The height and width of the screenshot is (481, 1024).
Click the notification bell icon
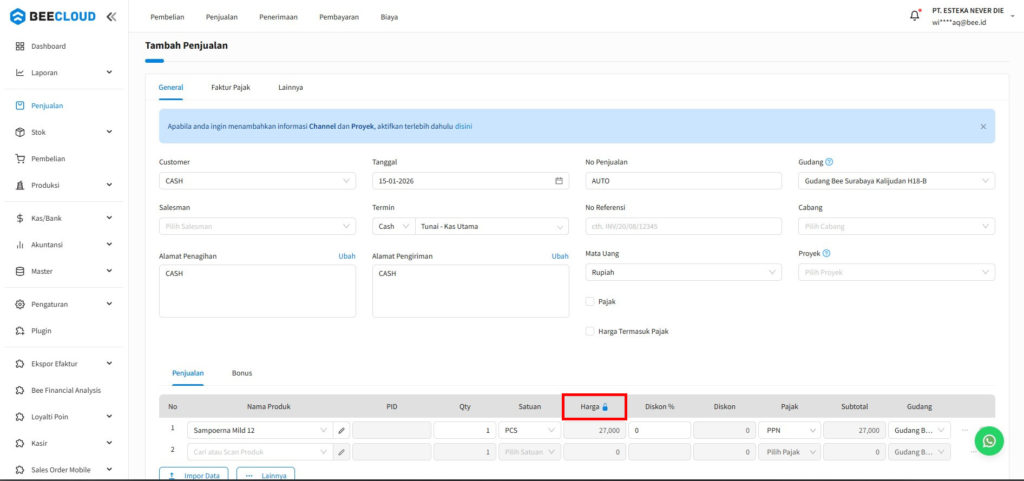coord(914,16)
